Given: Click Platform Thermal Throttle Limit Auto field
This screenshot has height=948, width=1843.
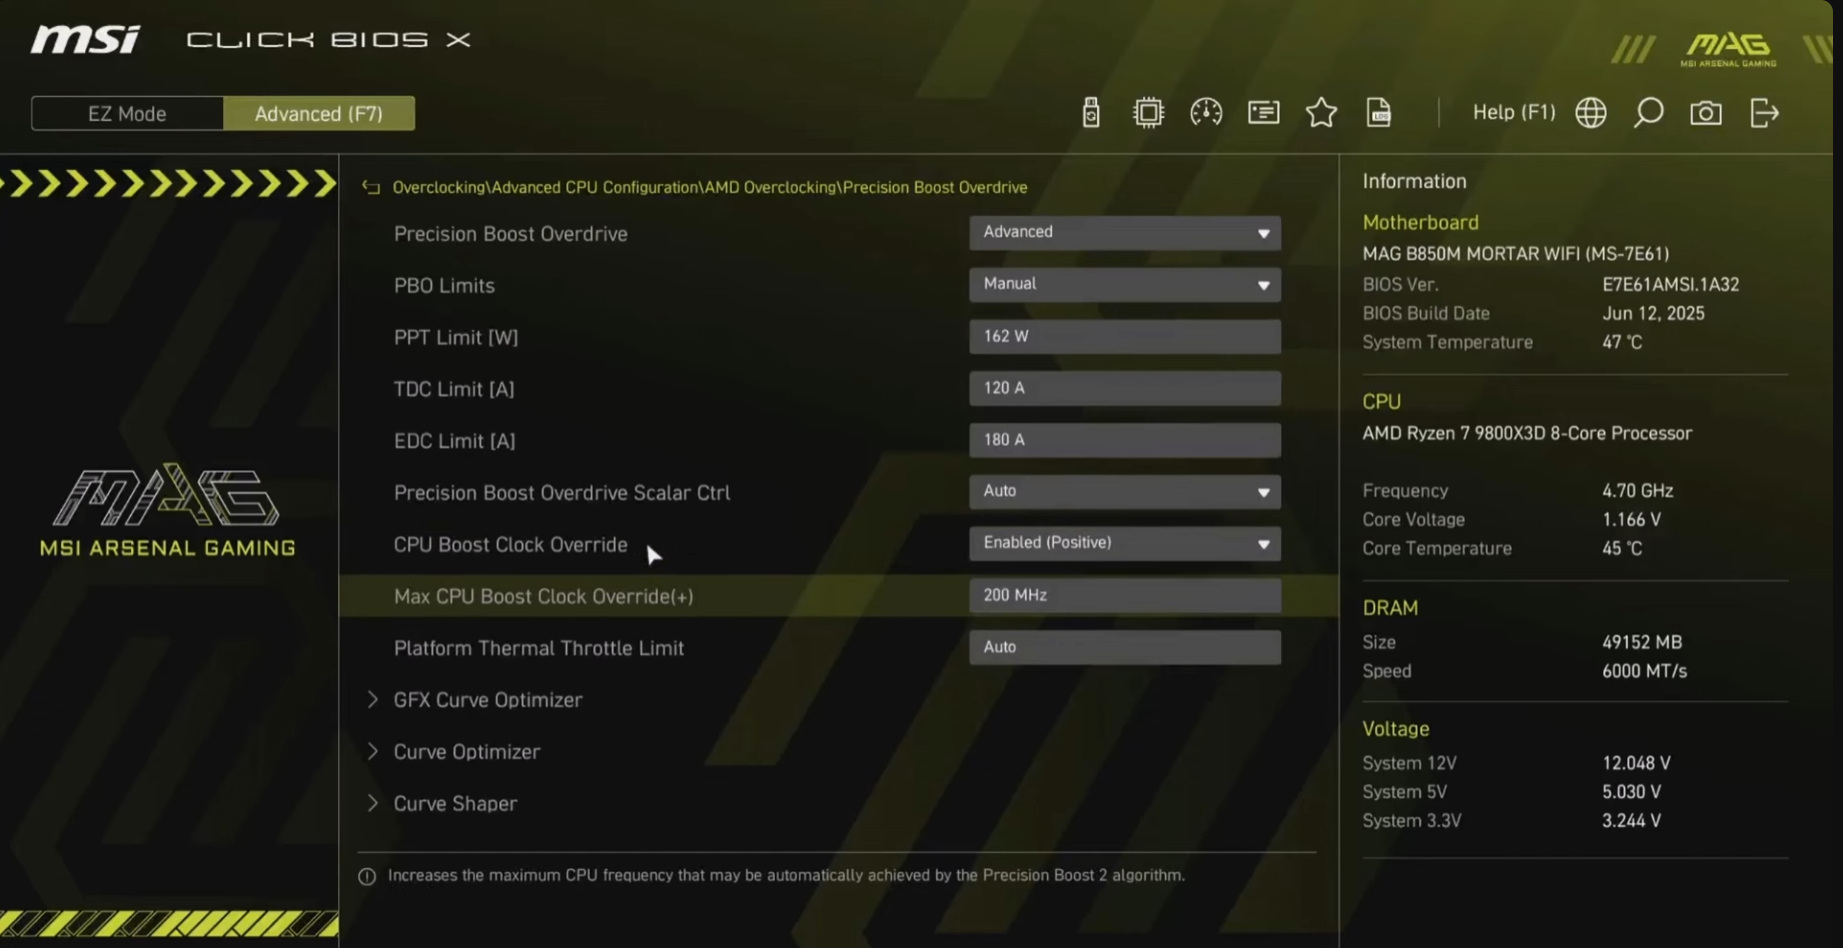Looking at the screenshot, I should coord(1125,647).
